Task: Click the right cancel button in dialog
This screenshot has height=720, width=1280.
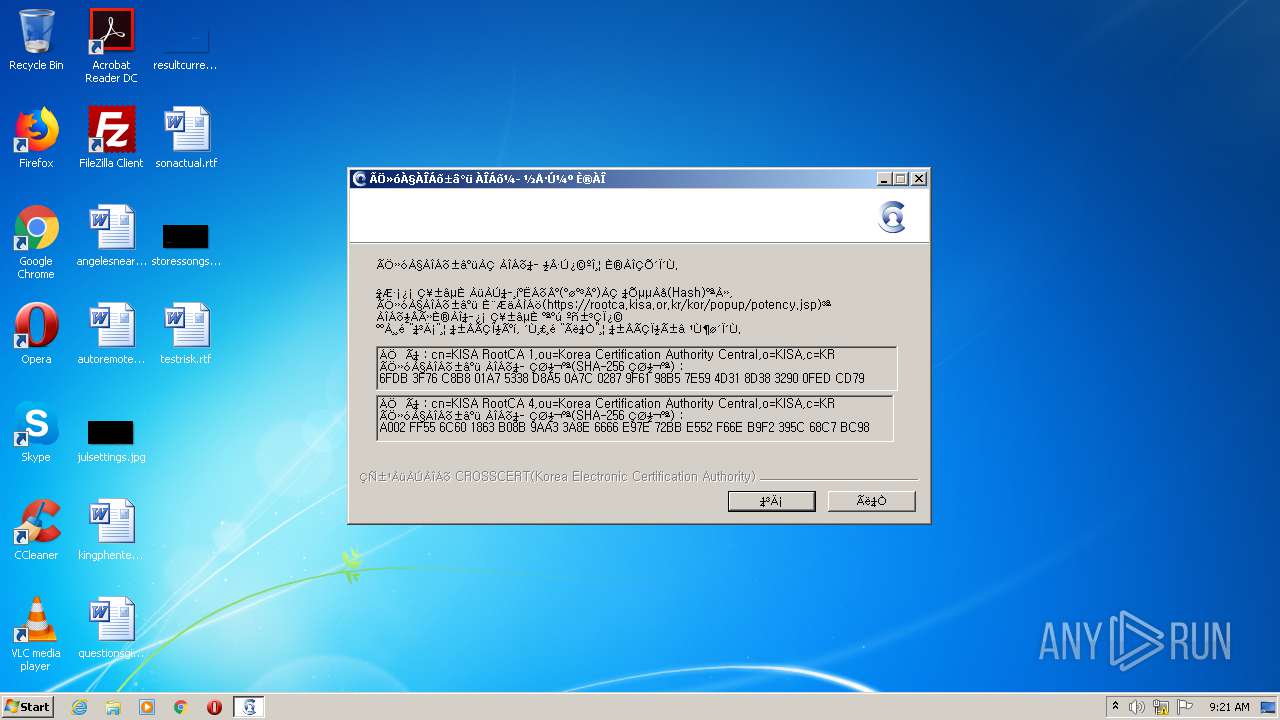Action: tap(871, 501)
